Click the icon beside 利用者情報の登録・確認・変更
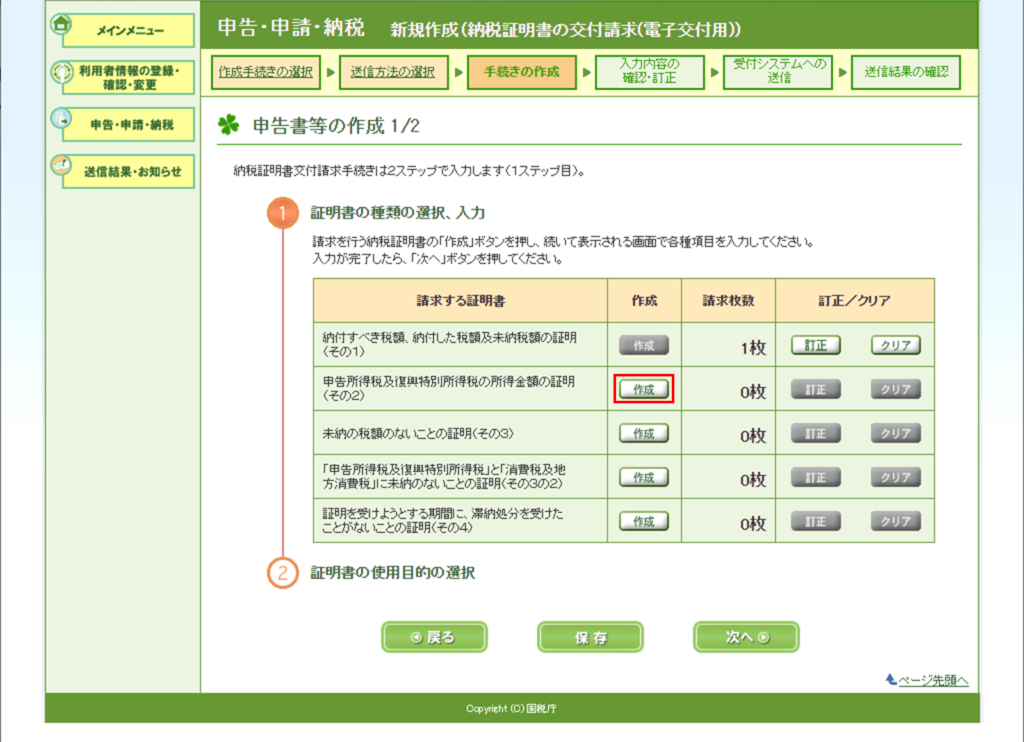The image size is (1024, 742). (x=60, y=72)
